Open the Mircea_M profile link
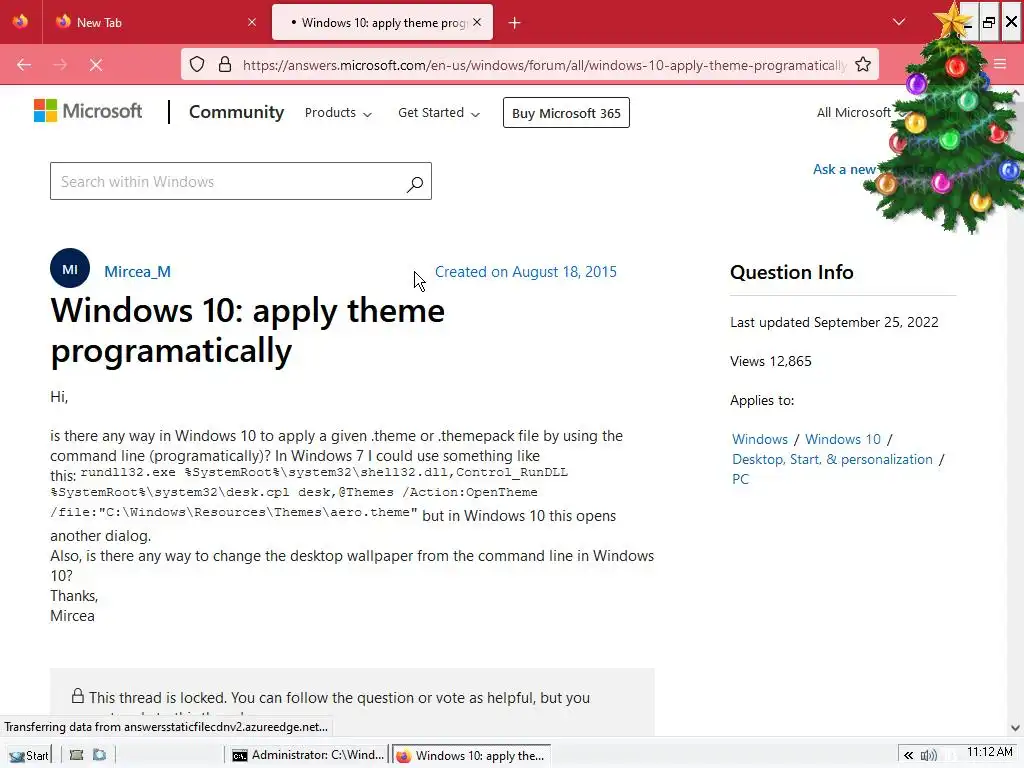This screenshot has width=1024, height=768. click(x=138, y=272)
